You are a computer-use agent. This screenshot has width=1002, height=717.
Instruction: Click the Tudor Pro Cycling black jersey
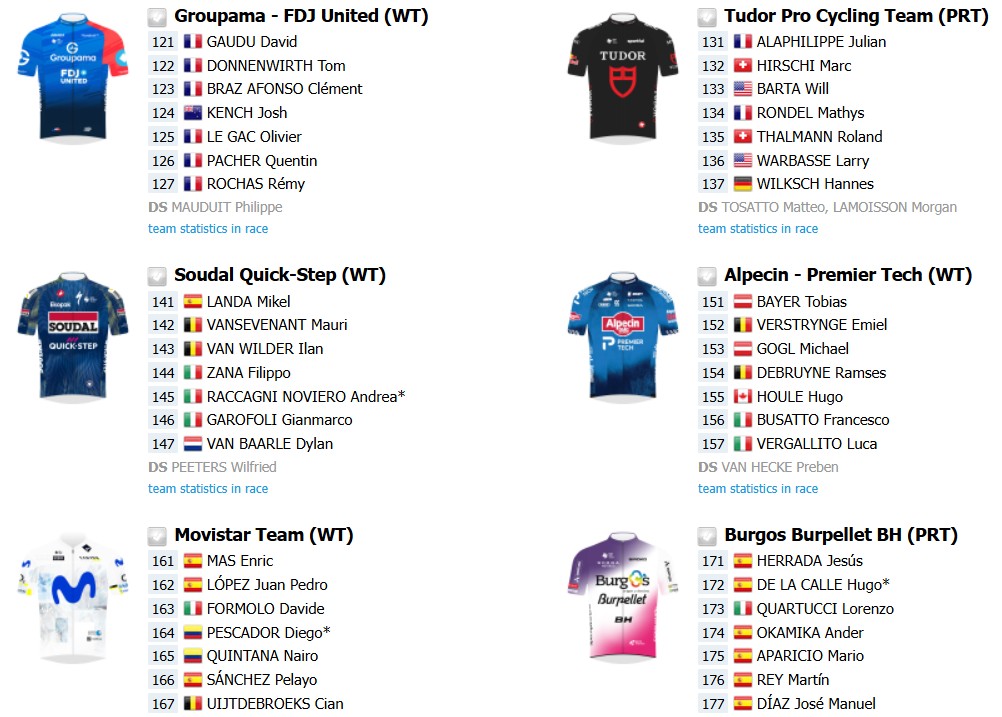click(x=622, y=78)
